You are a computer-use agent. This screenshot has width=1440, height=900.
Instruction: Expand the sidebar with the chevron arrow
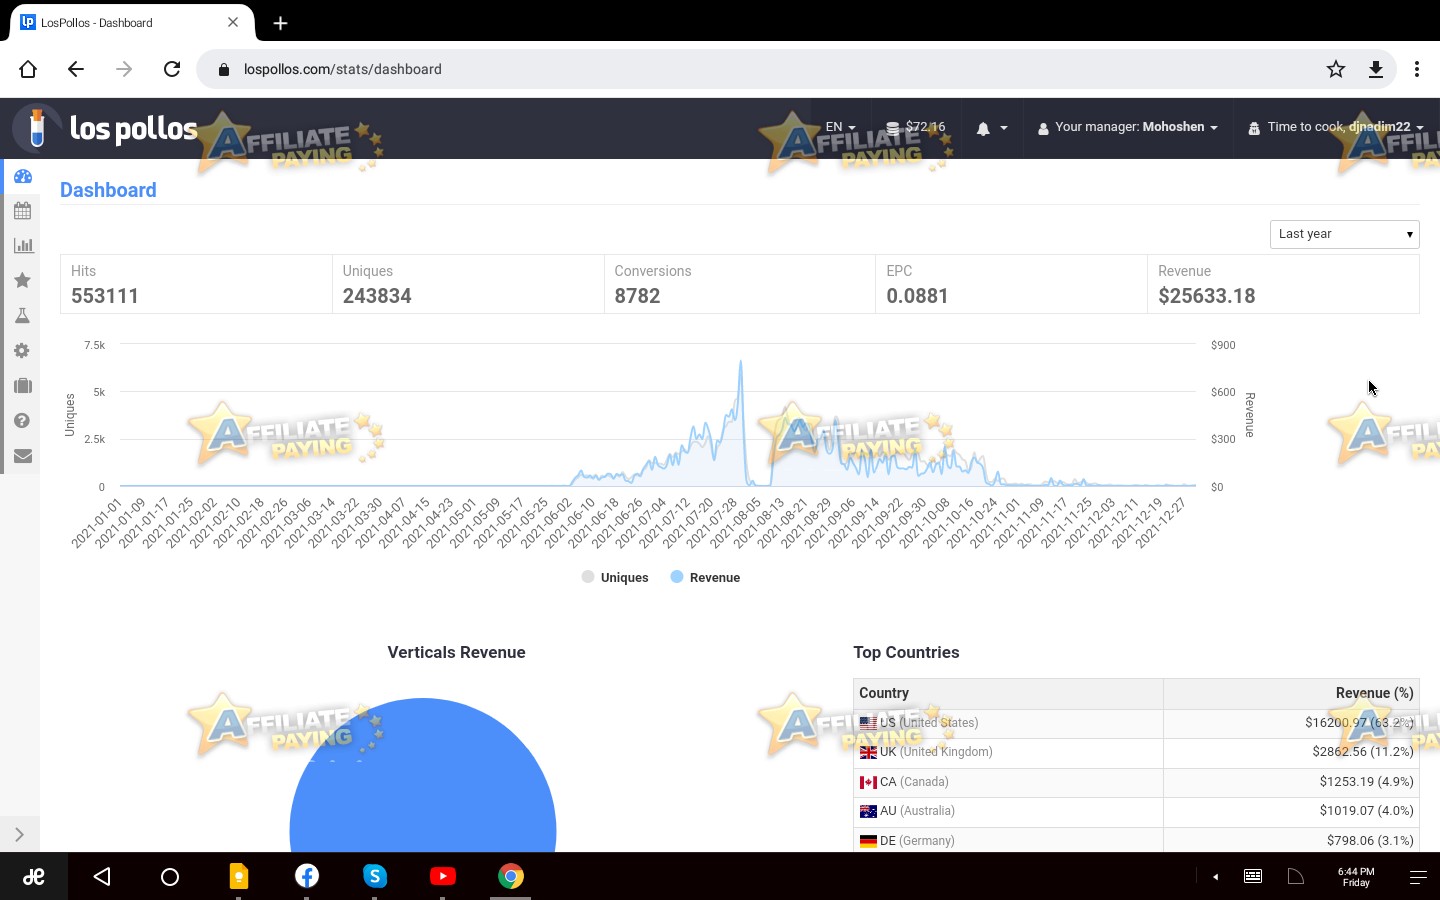click(x=19, y=834)
